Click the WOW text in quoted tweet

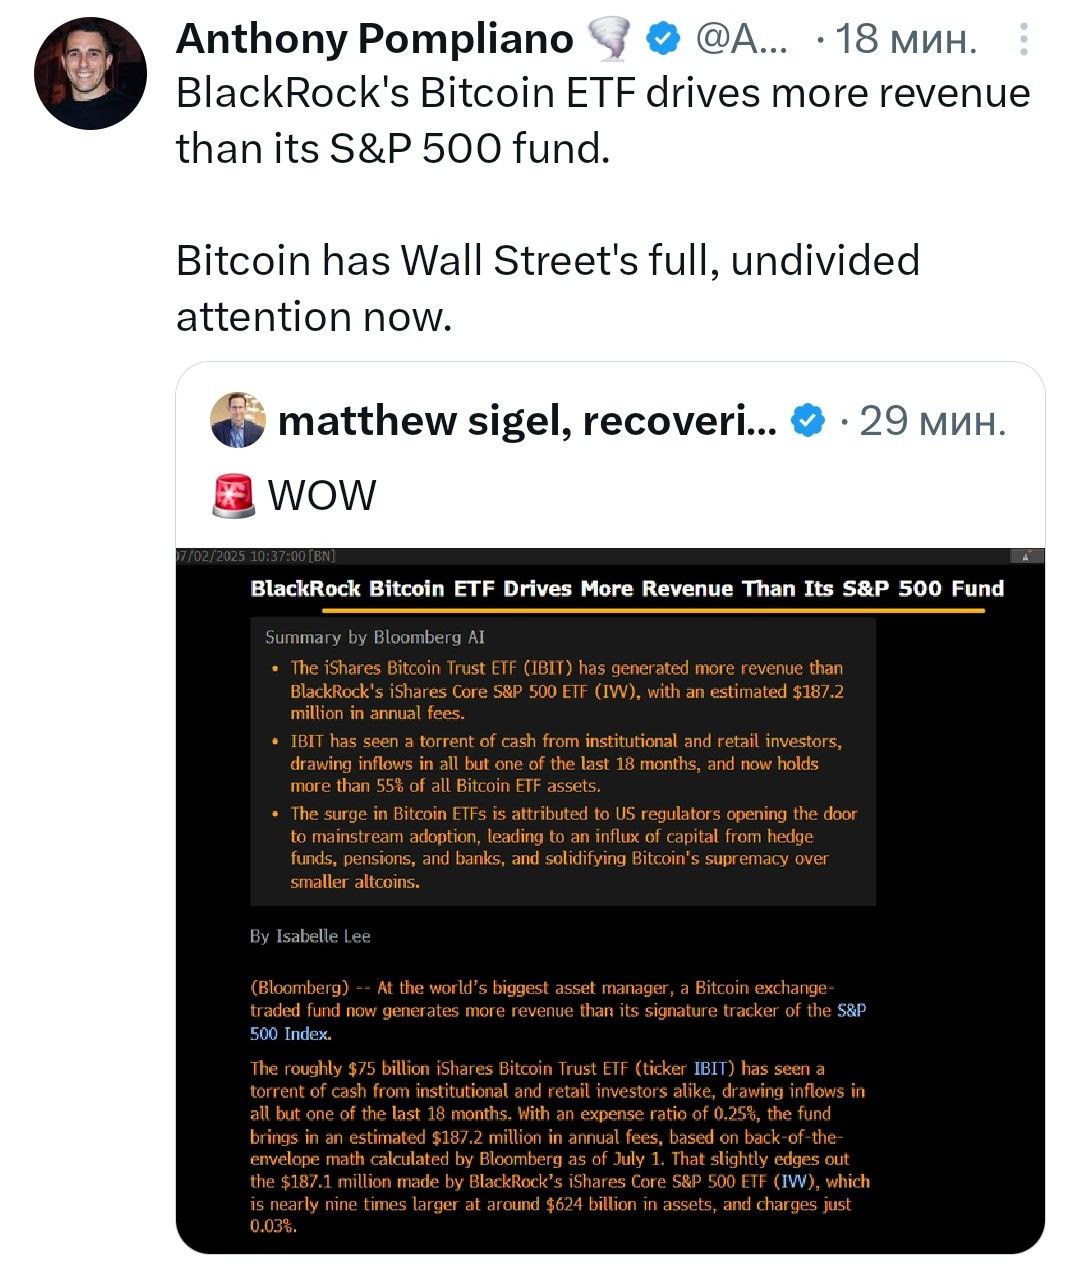click(x=322, y=496)
